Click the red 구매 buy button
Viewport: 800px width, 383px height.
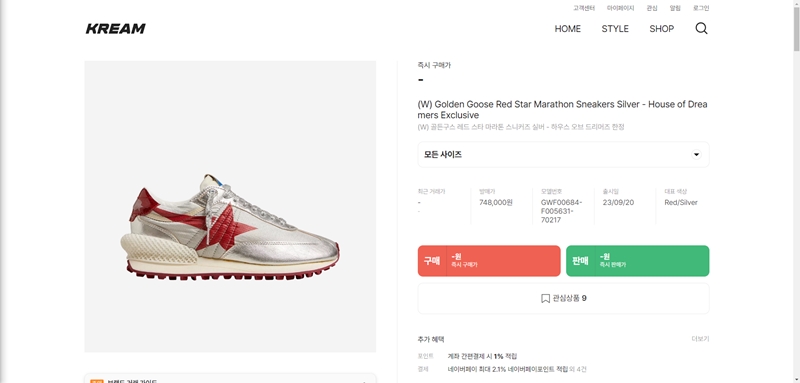point(489,261)
